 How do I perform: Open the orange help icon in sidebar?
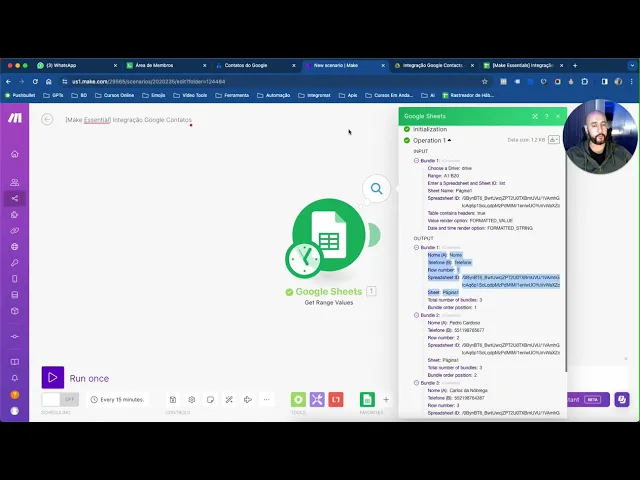click(x=15, y=395)
